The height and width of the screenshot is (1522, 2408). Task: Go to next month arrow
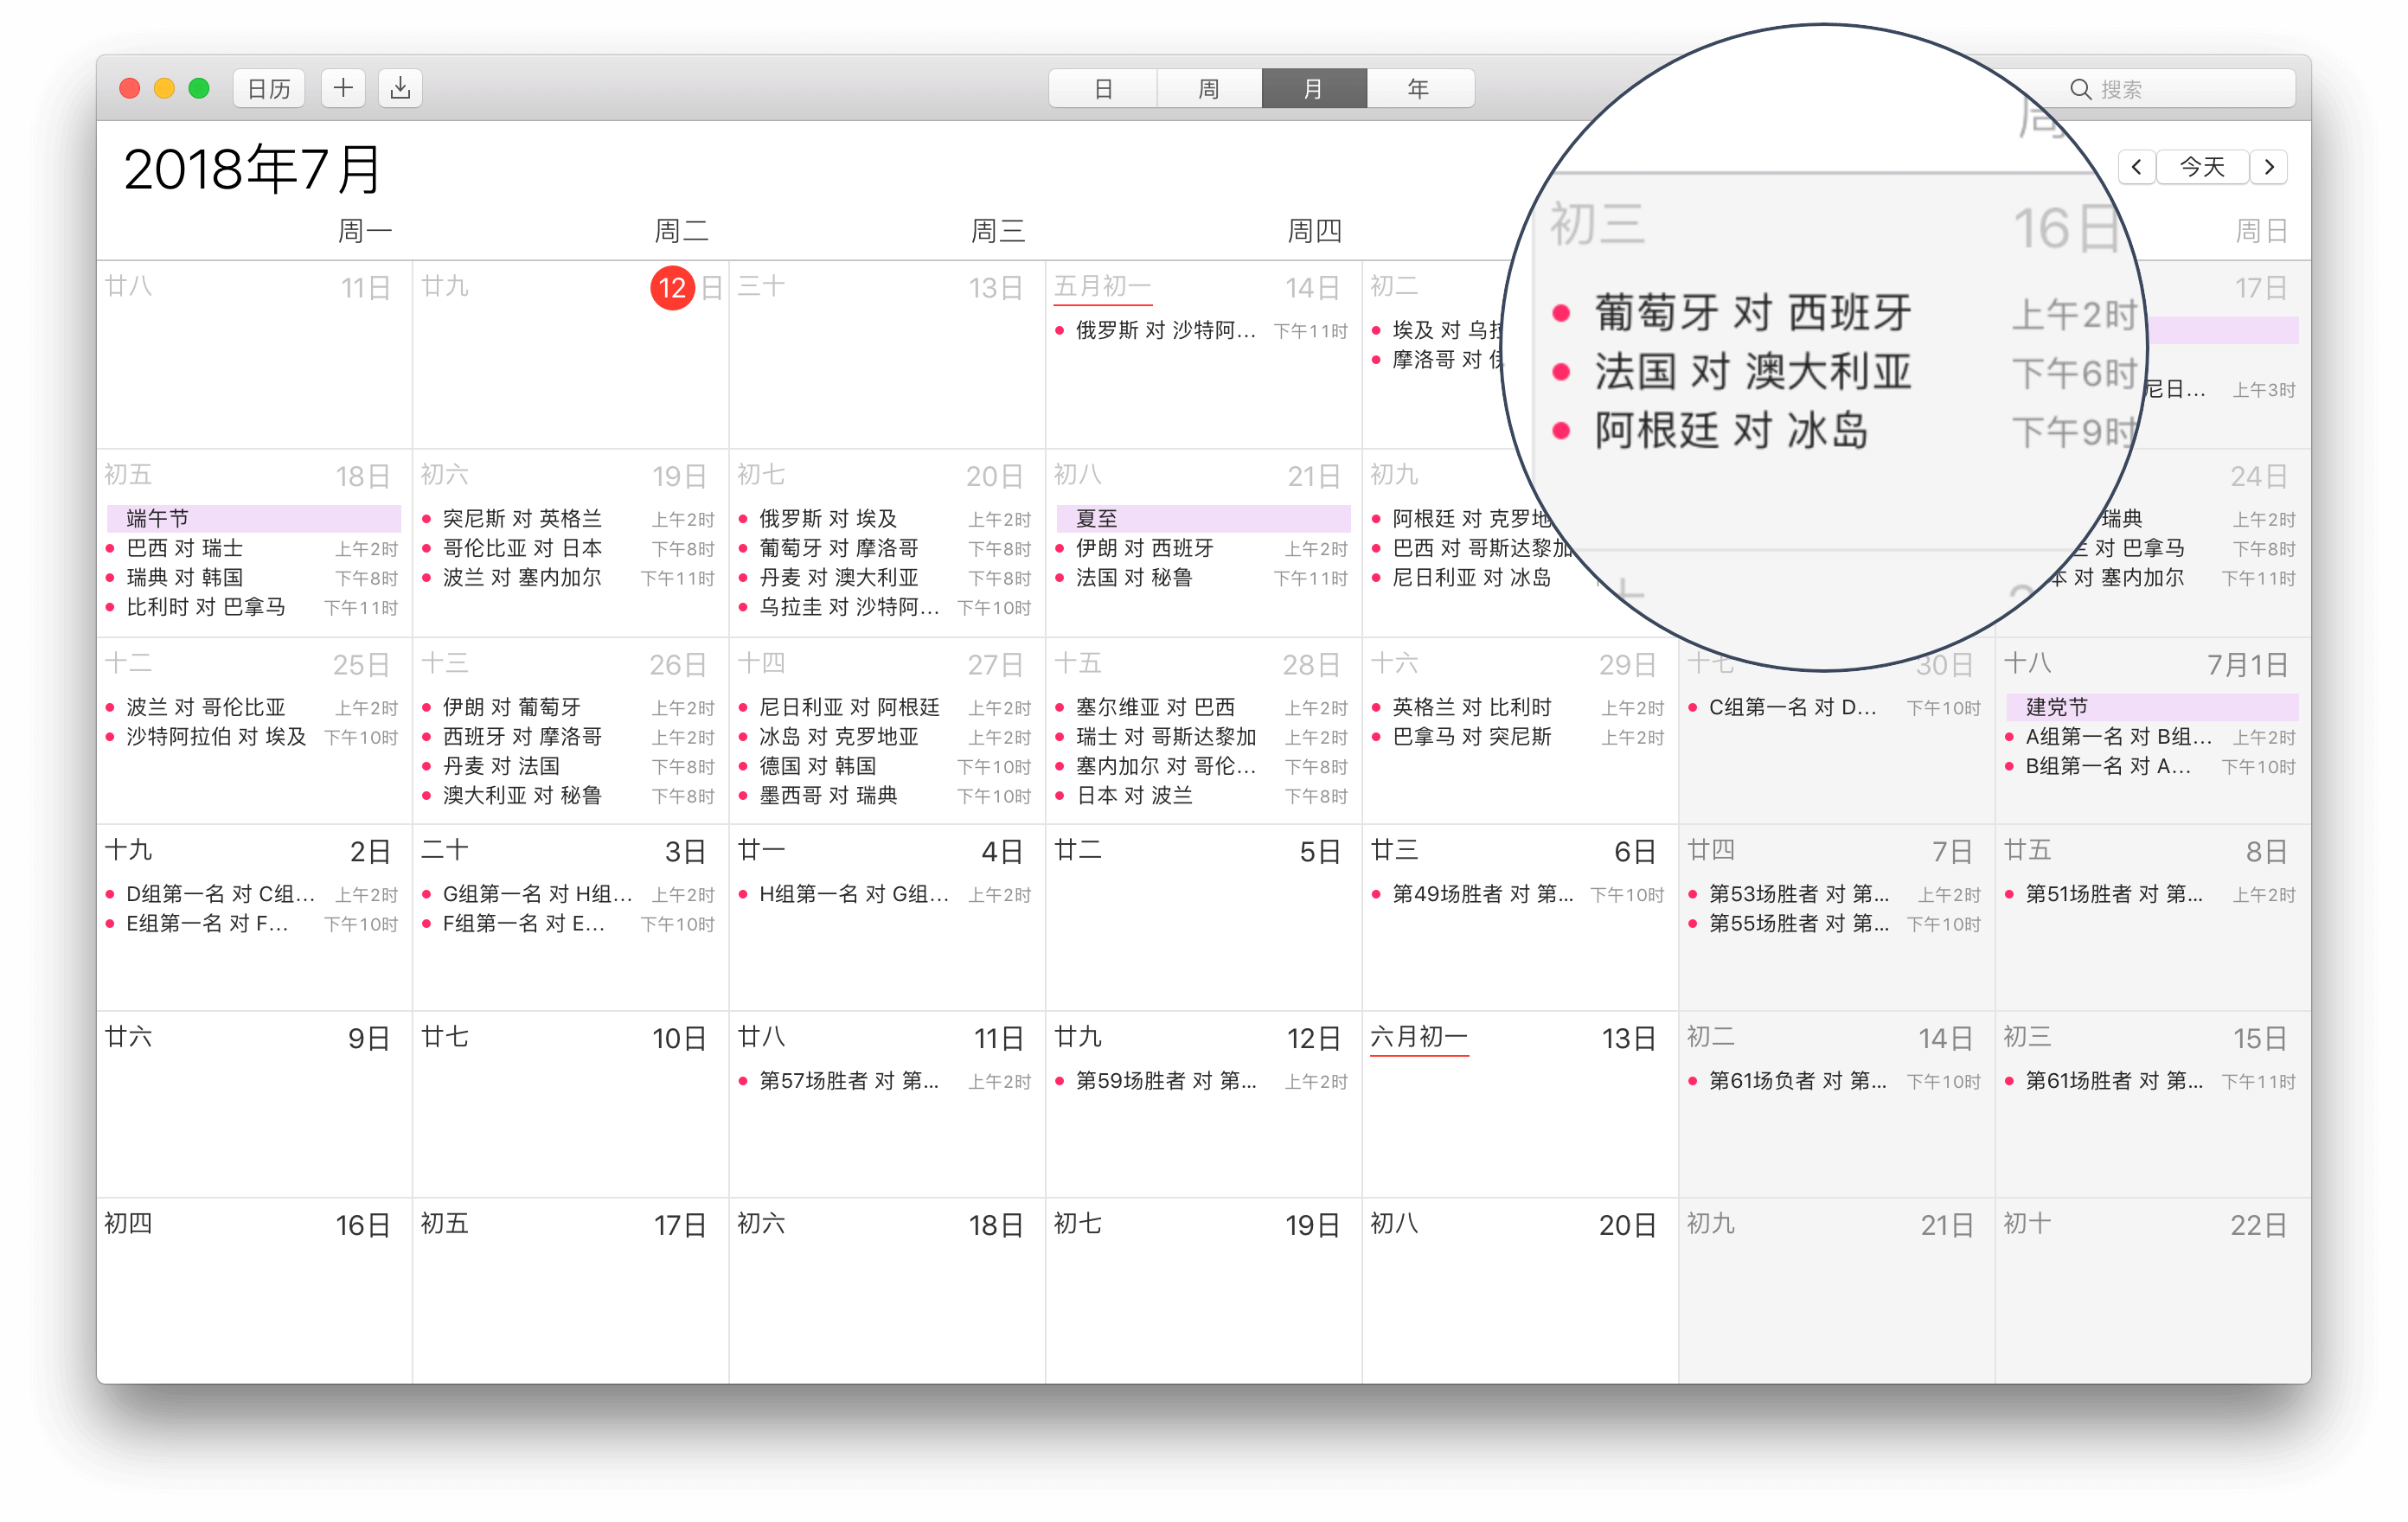[x=2269, y=167]
